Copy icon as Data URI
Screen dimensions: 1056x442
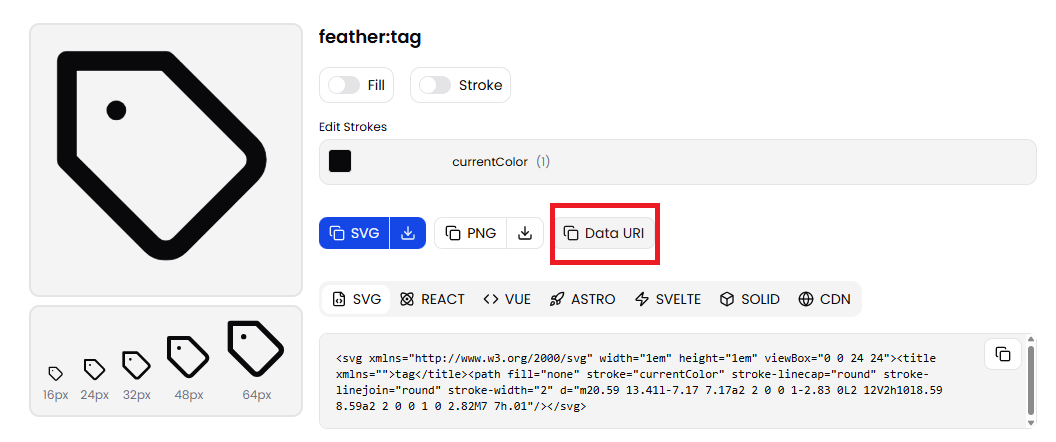604,233
